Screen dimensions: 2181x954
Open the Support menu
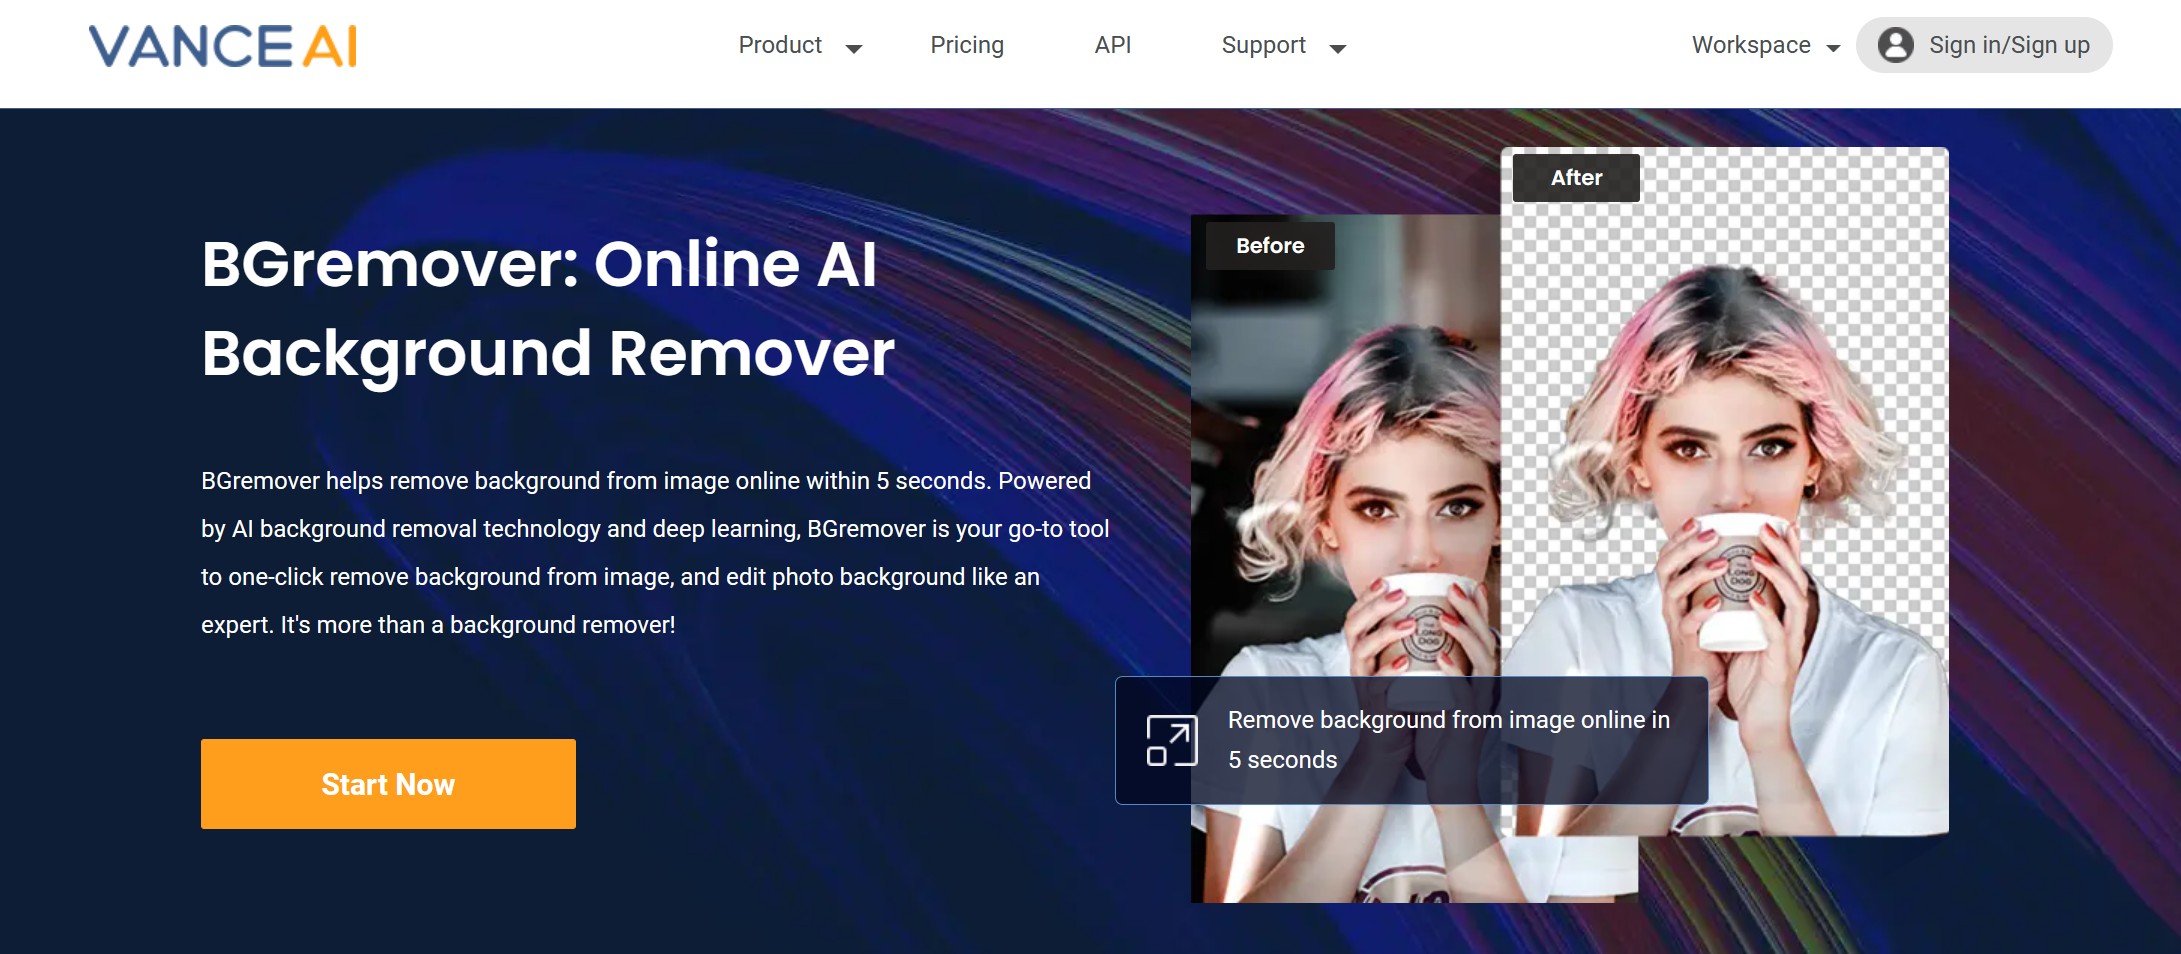point(1263,45)
